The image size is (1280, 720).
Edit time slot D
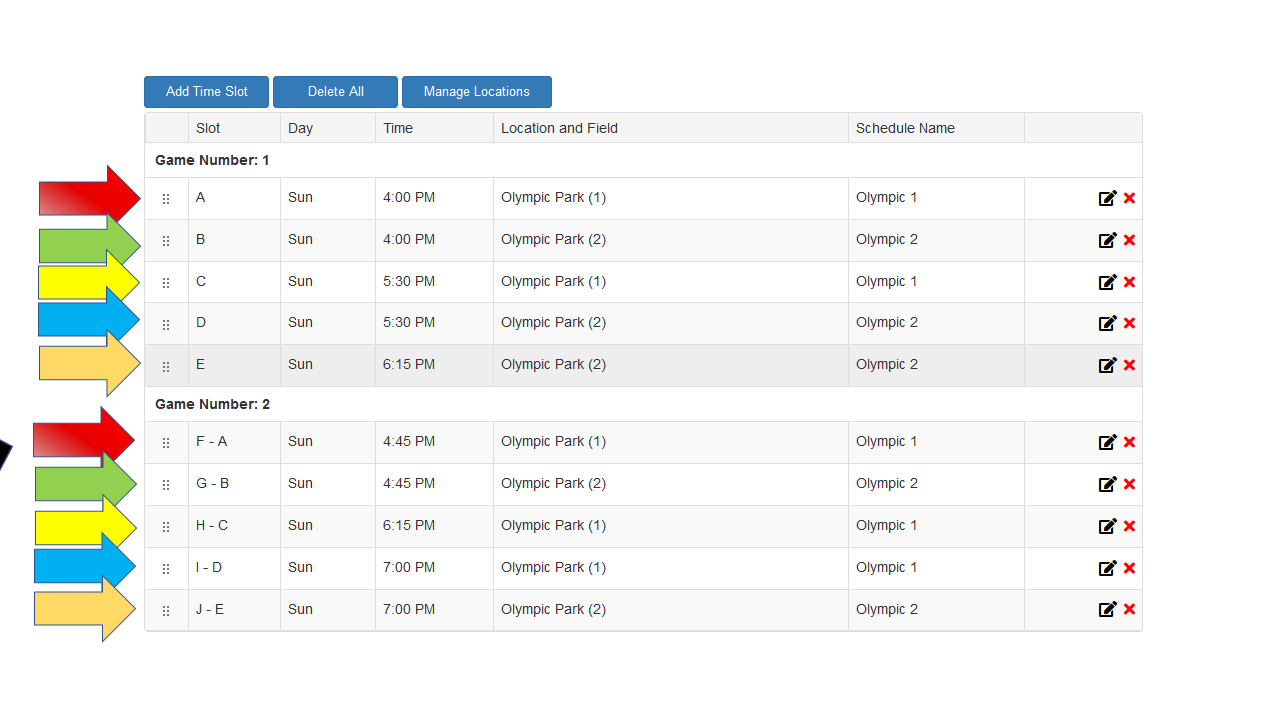click(1107, 323)
